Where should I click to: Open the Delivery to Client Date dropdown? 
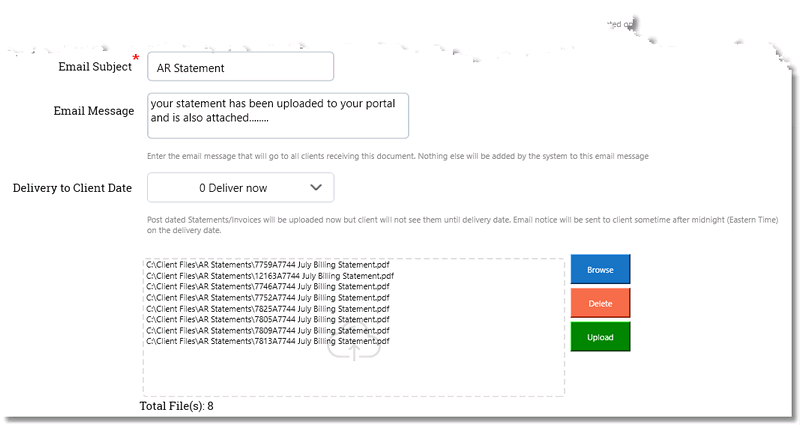240,188
